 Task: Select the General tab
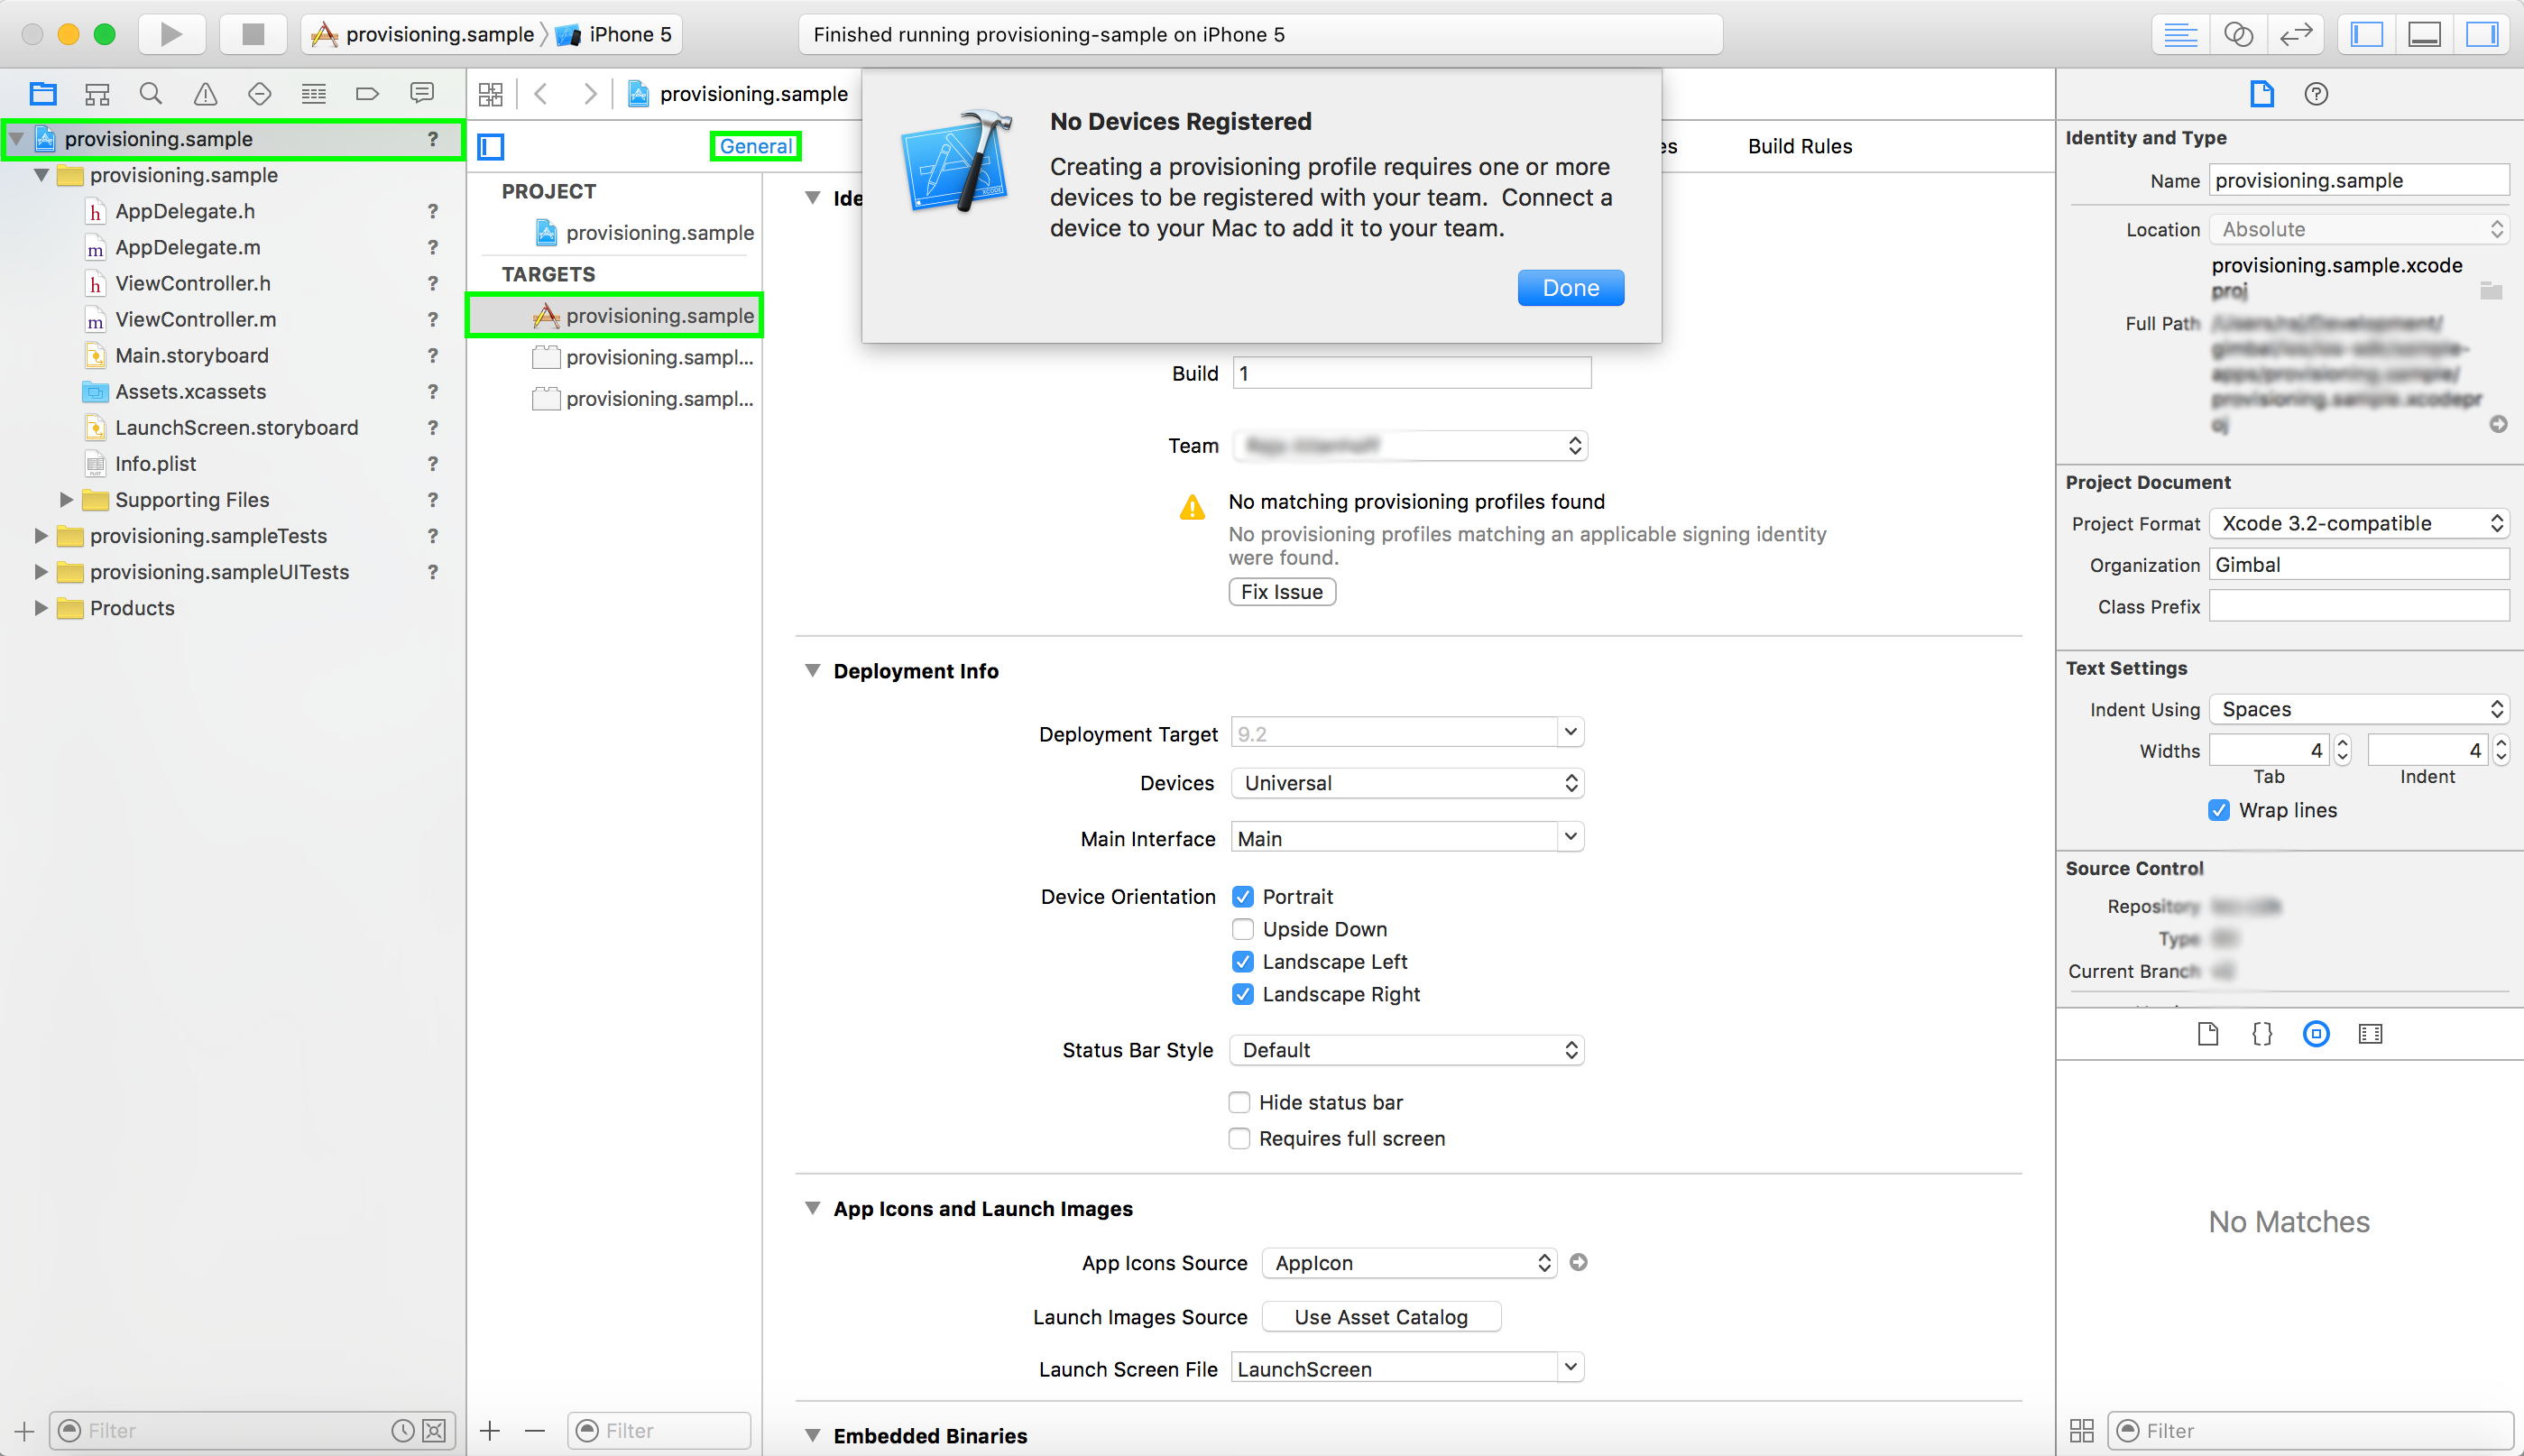coord(756,147)
